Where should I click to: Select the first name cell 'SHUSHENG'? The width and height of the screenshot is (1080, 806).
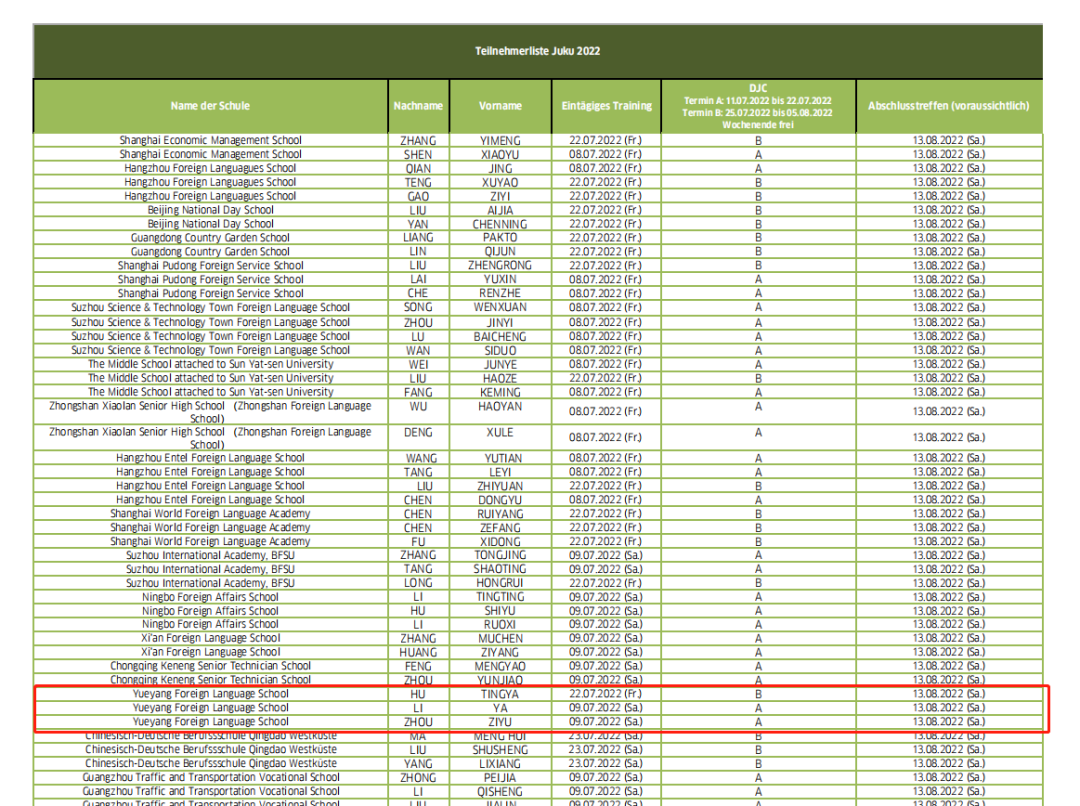[x=500, y=749]
